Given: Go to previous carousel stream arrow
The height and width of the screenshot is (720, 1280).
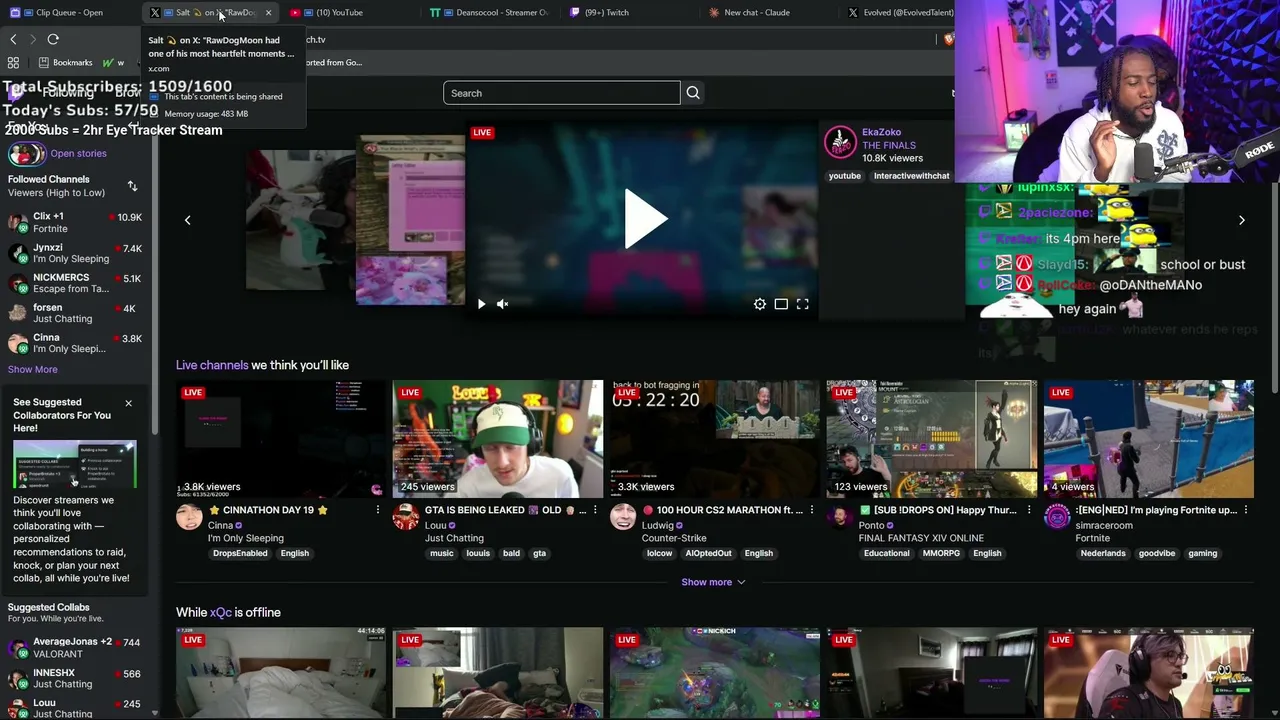Looking at the screenshot, I should coord(187,220).
